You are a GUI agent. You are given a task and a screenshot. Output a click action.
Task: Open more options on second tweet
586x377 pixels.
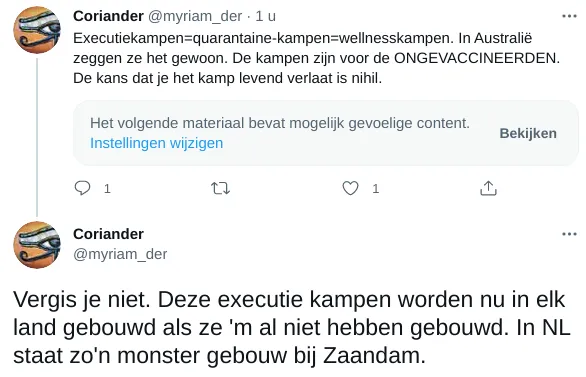click(x=569, y=234)
